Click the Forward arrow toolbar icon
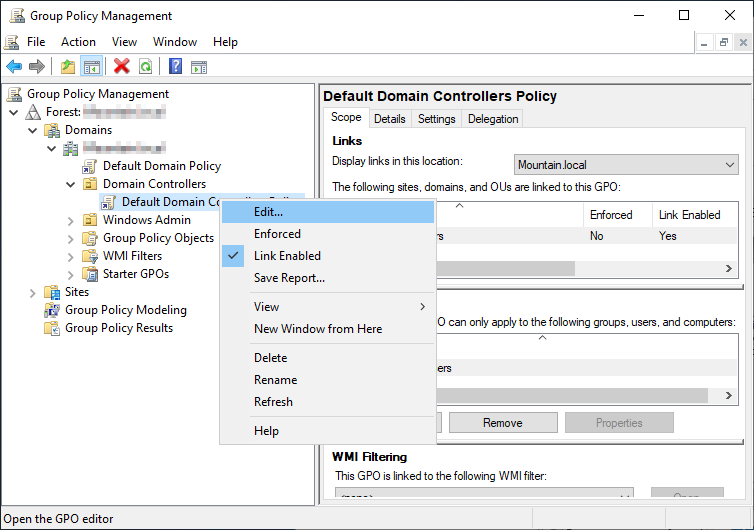 point(37,66)
